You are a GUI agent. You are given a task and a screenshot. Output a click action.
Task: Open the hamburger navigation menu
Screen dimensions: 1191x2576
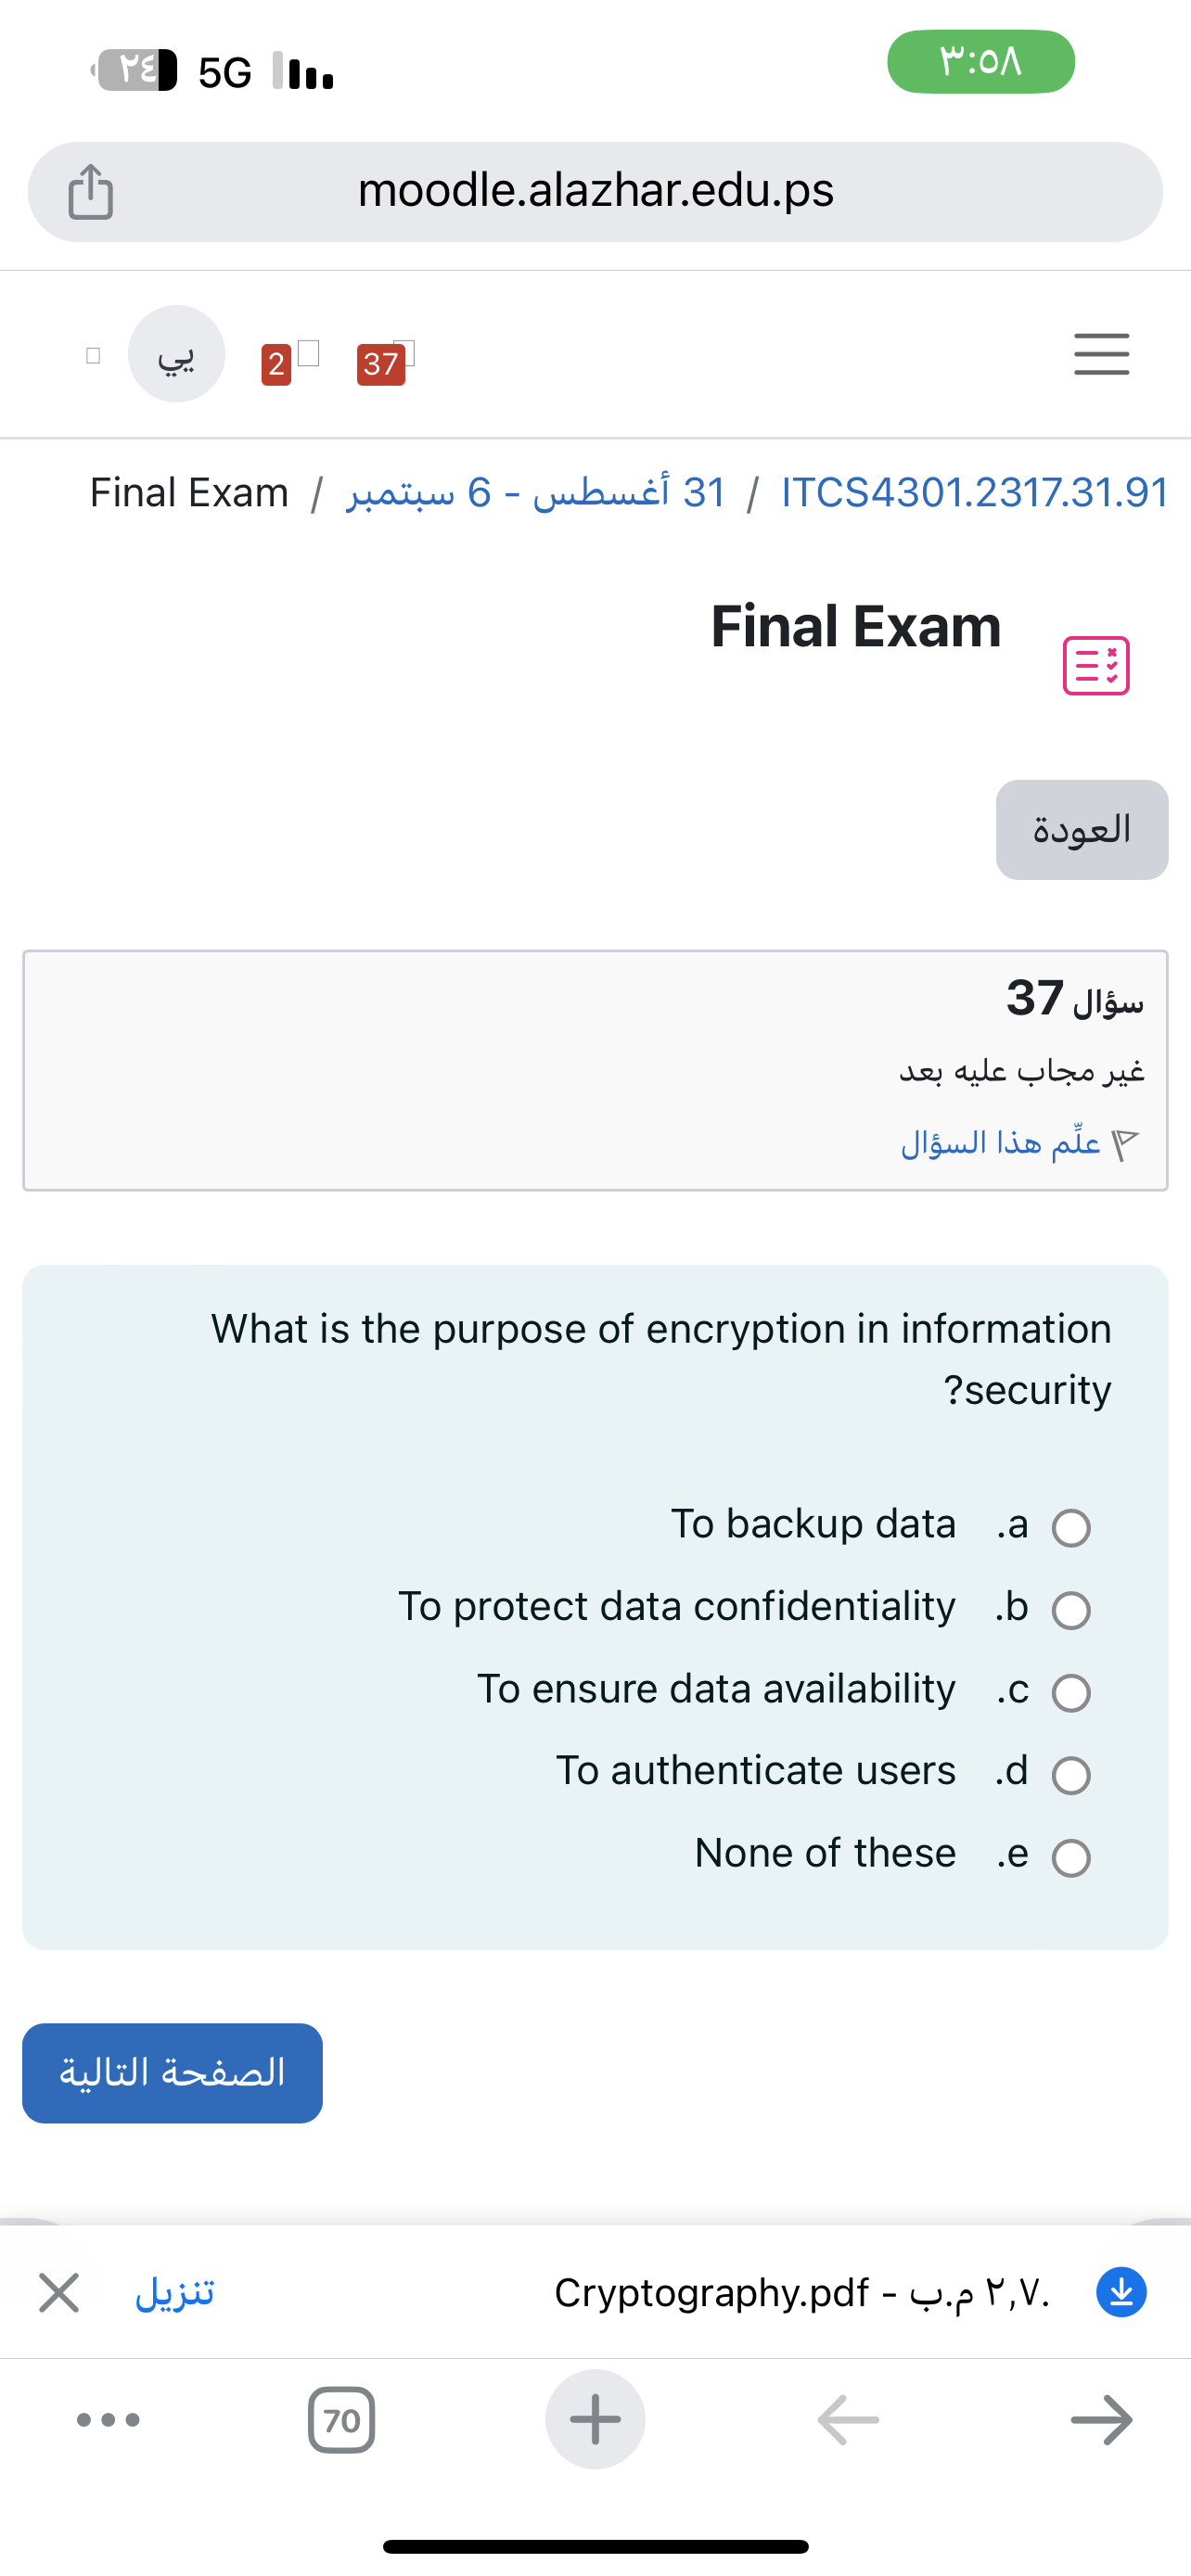tap(1101, 354)
